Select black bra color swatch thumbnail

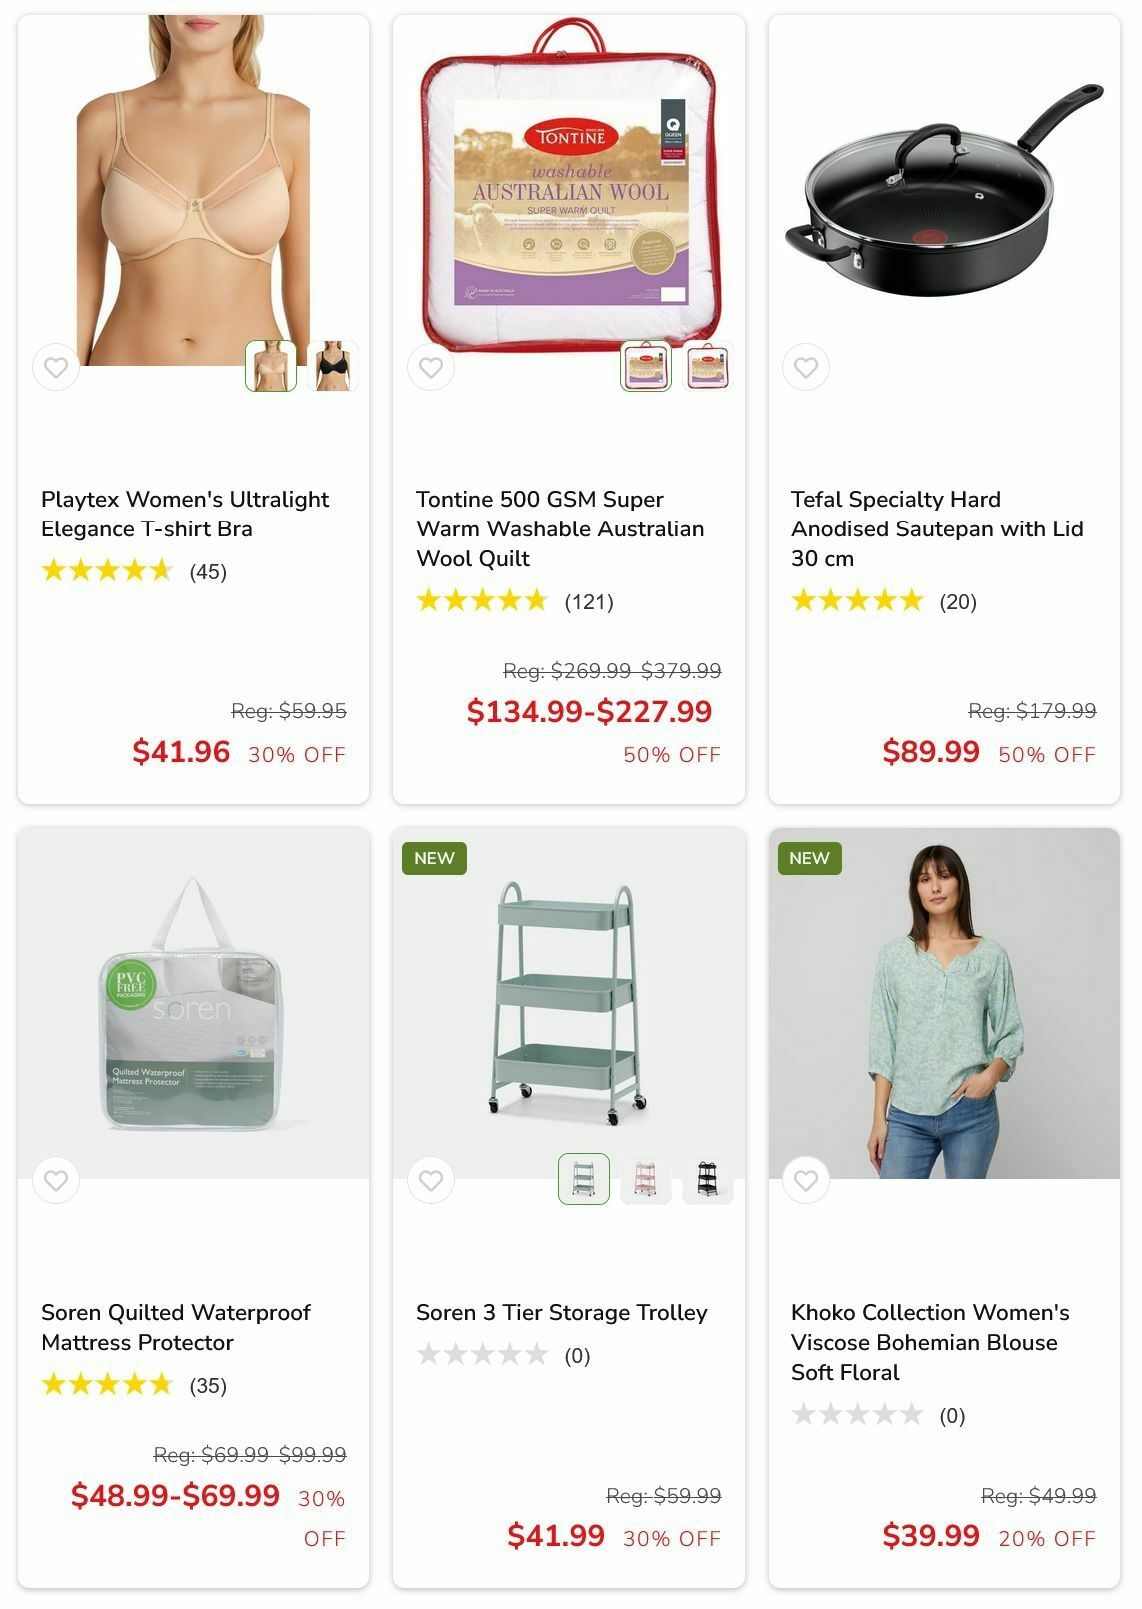(333, 366)
